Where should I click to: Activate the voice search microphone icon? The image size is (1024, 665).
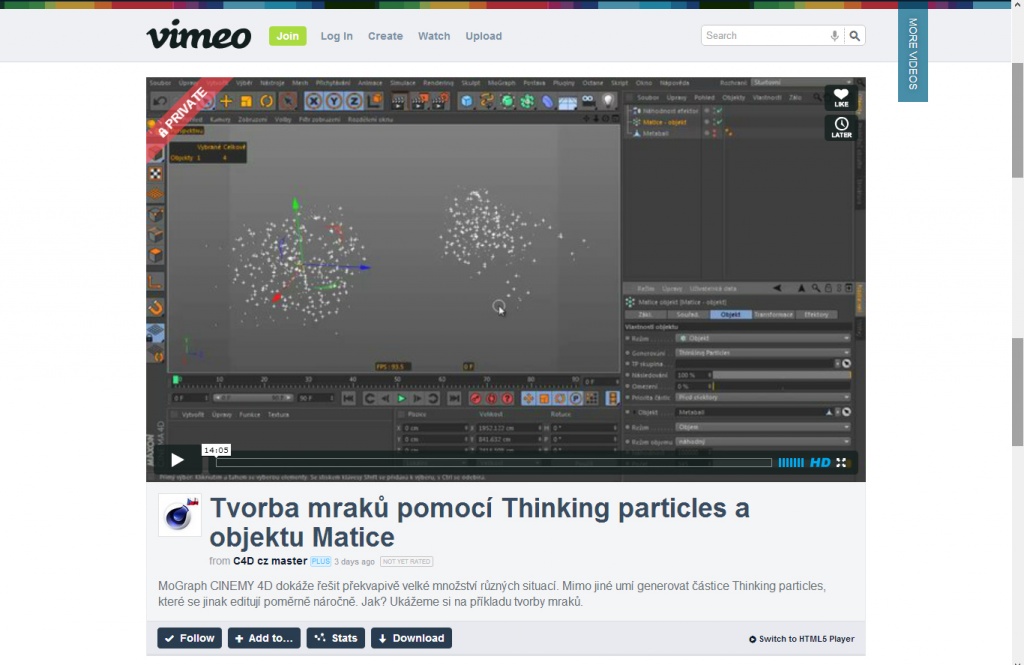(x=834, y=36)
